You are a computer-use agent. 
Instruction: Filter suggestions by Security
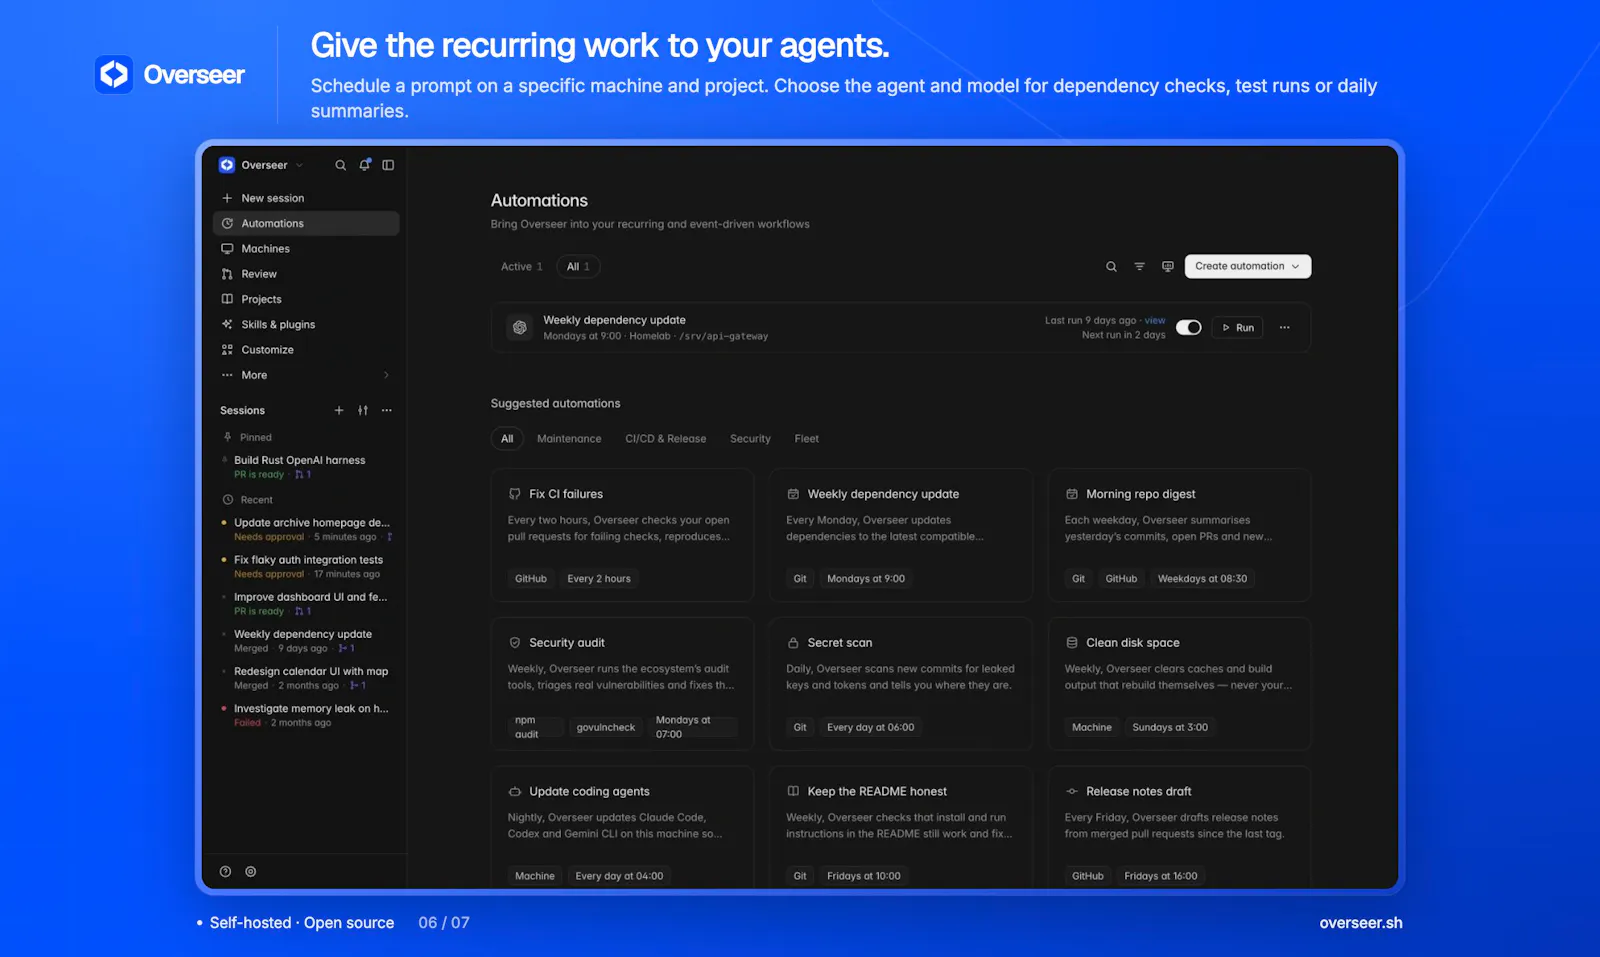click(x=750, y=438)
